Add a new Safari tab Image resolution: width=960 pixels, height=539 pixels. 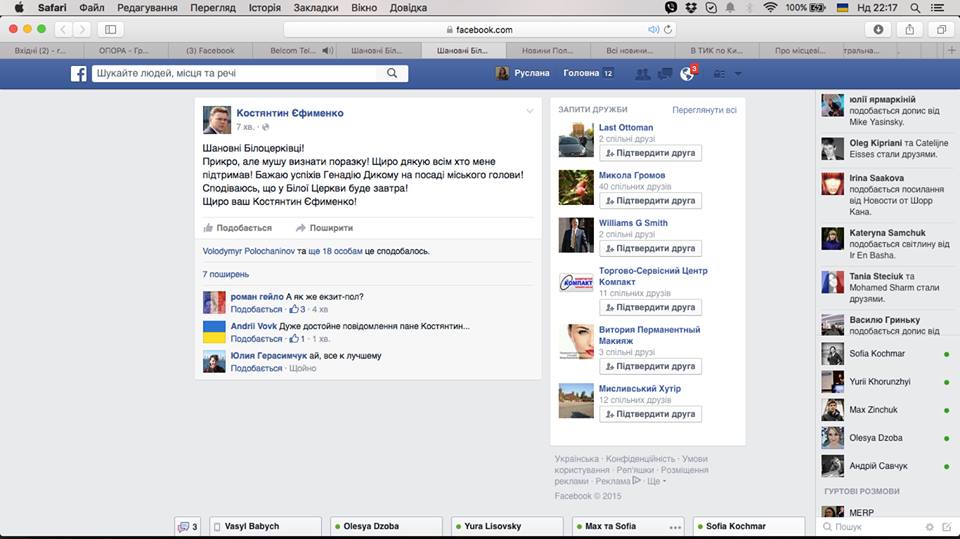pyautogui.click(x=951, y=50)
